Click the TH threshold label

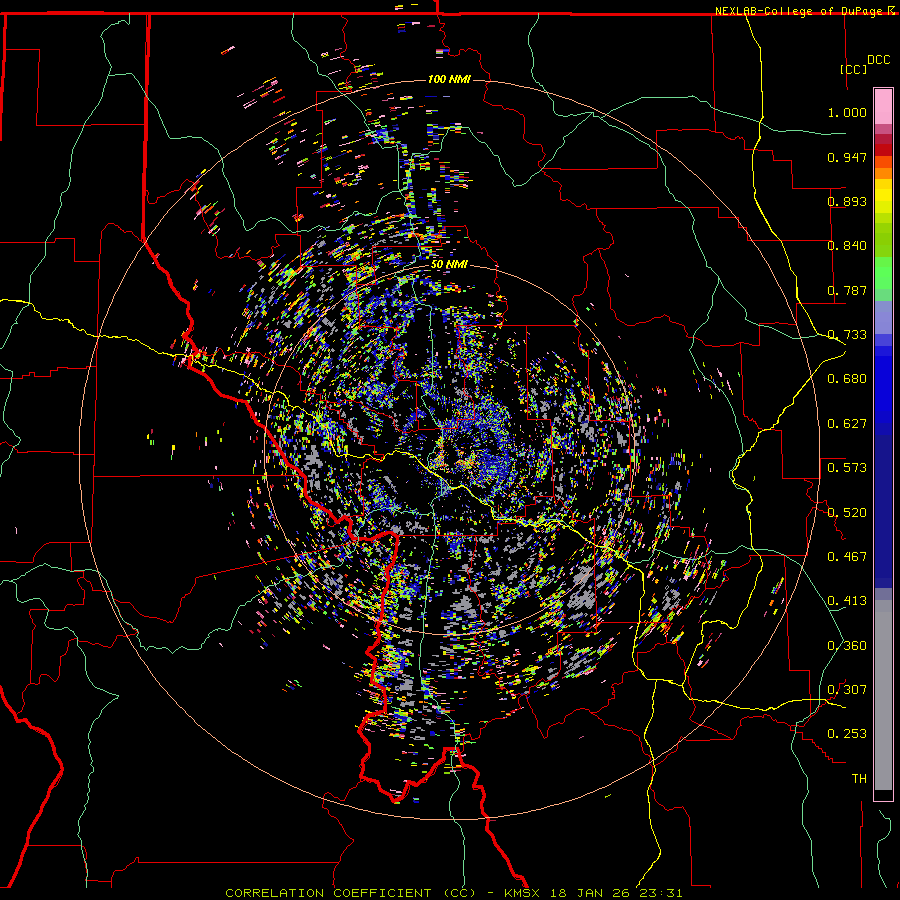(859, 779)
